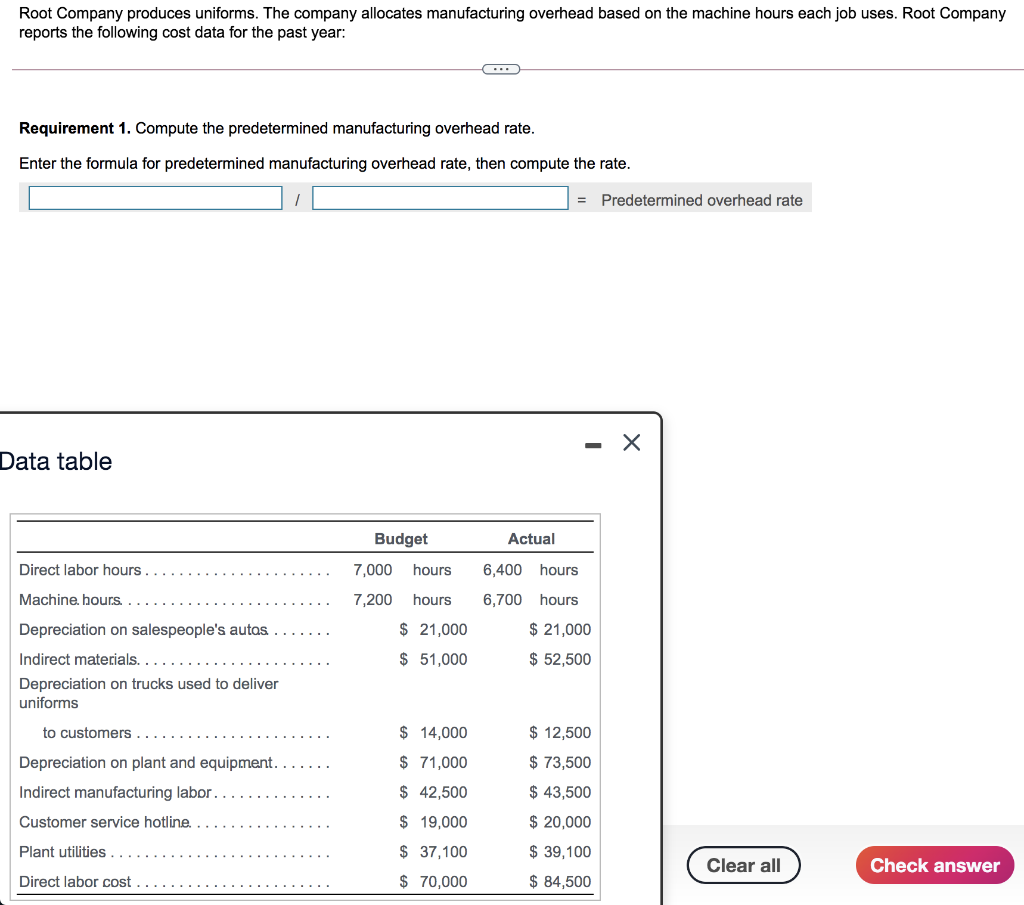Select the Actual column header
This screenshot has width=1024, height=905.
532,539
